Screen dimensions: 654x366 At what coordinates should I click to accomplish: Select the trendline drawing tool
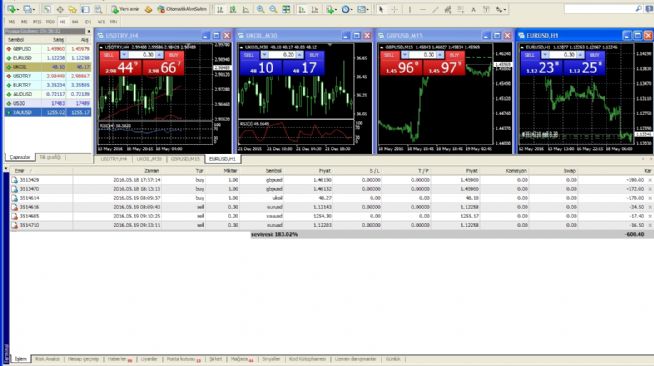coord(435,9)
